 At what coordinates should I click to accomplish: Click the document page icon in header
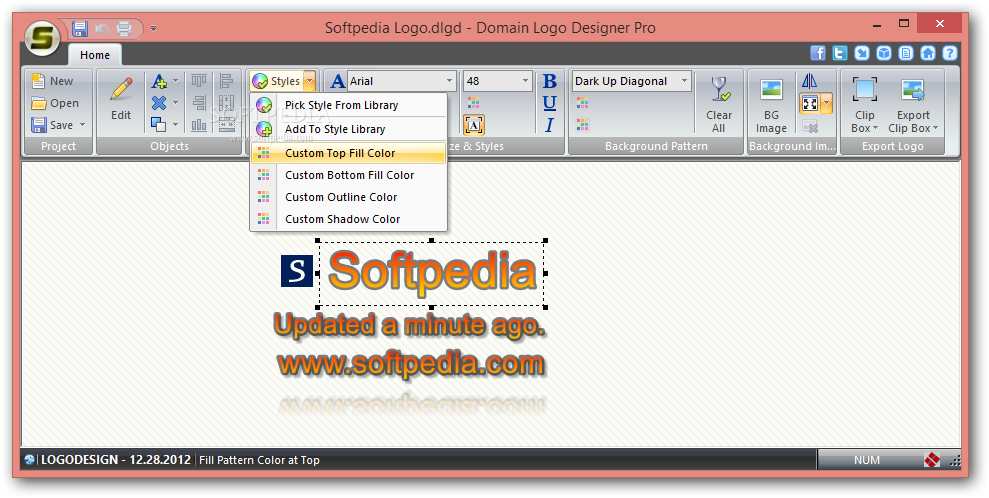(x=906, y=53)
